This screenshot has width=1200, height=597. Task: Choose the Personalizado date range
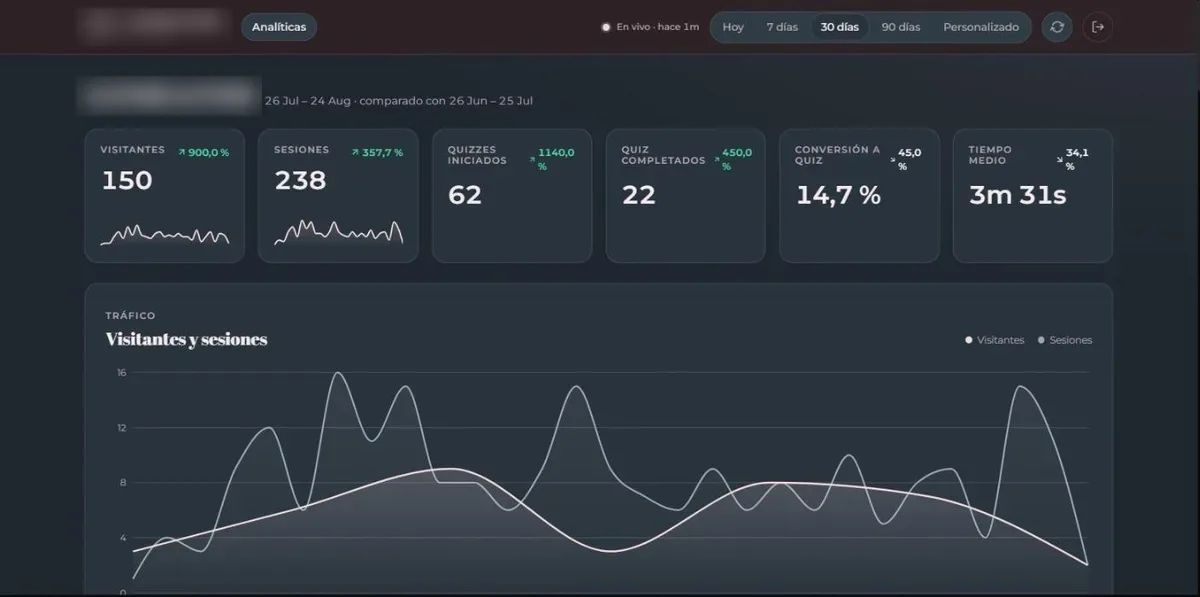[981, 27]
